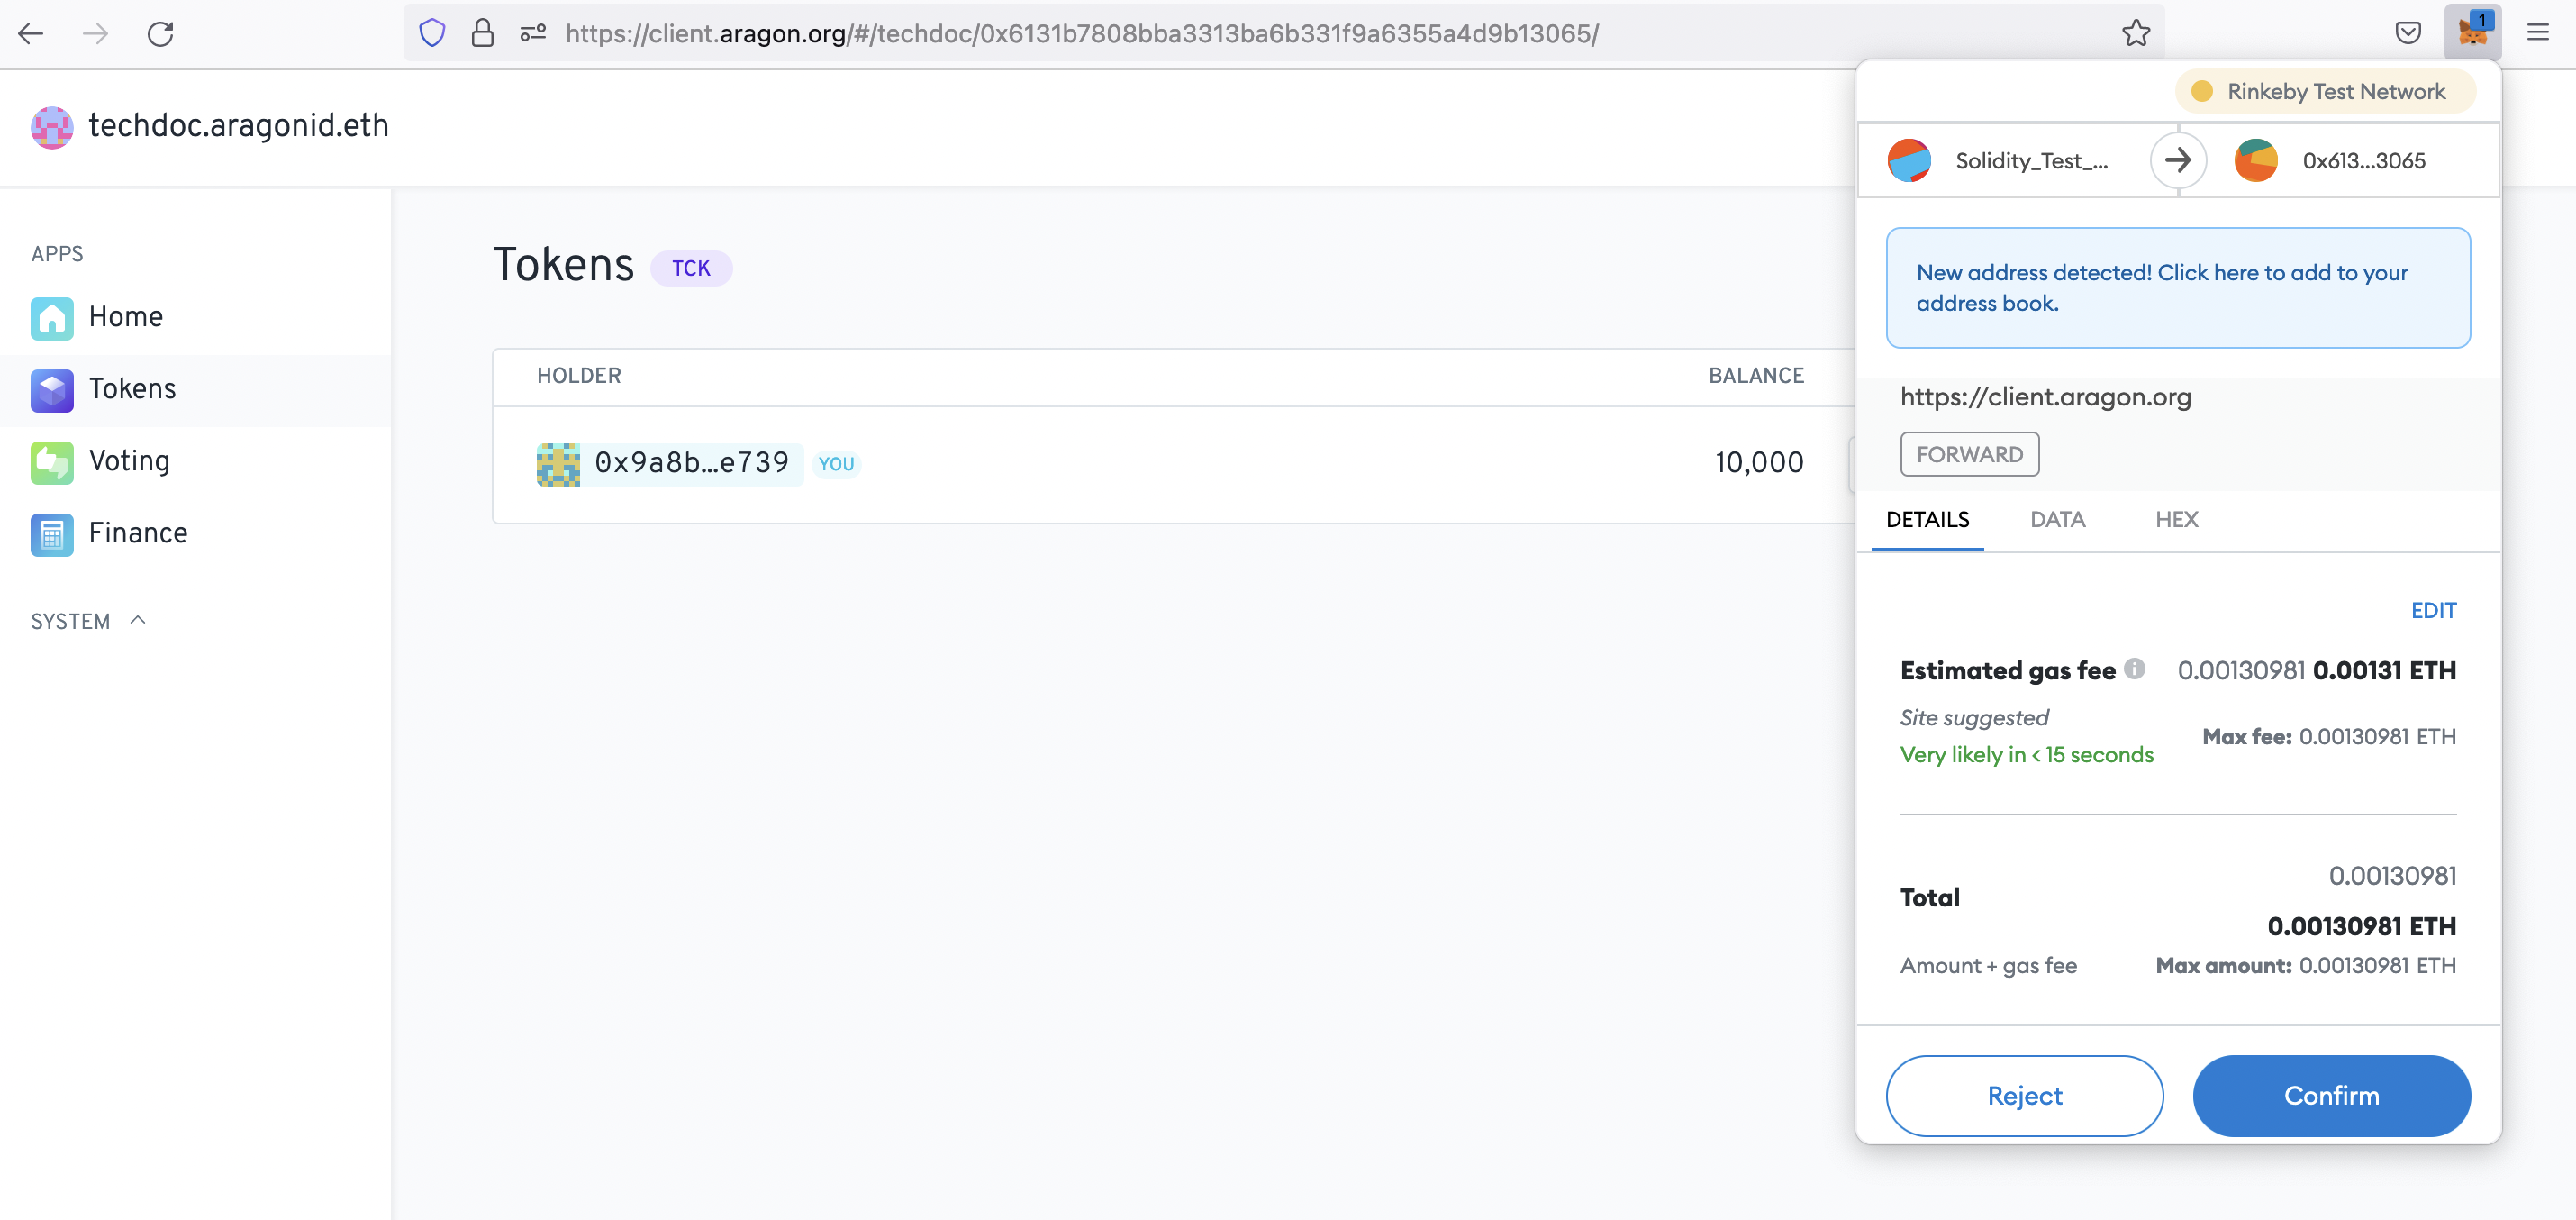The image size is (2576, 1220).
Task: Open the tracking protection shield icon
Action: coord(432,33)
